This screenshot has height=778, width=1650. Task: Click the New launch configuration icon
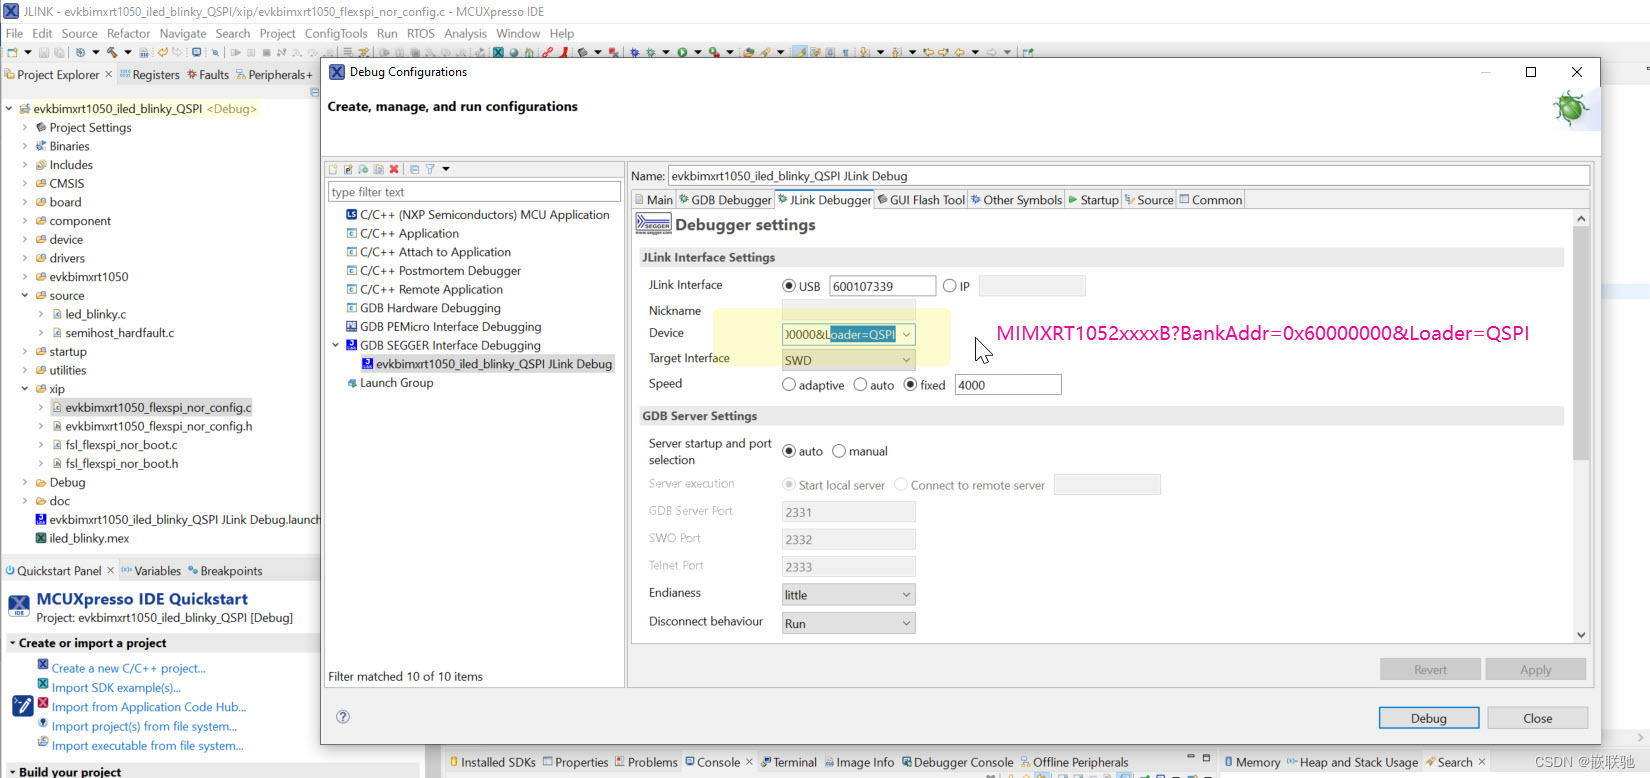[334, 169]
